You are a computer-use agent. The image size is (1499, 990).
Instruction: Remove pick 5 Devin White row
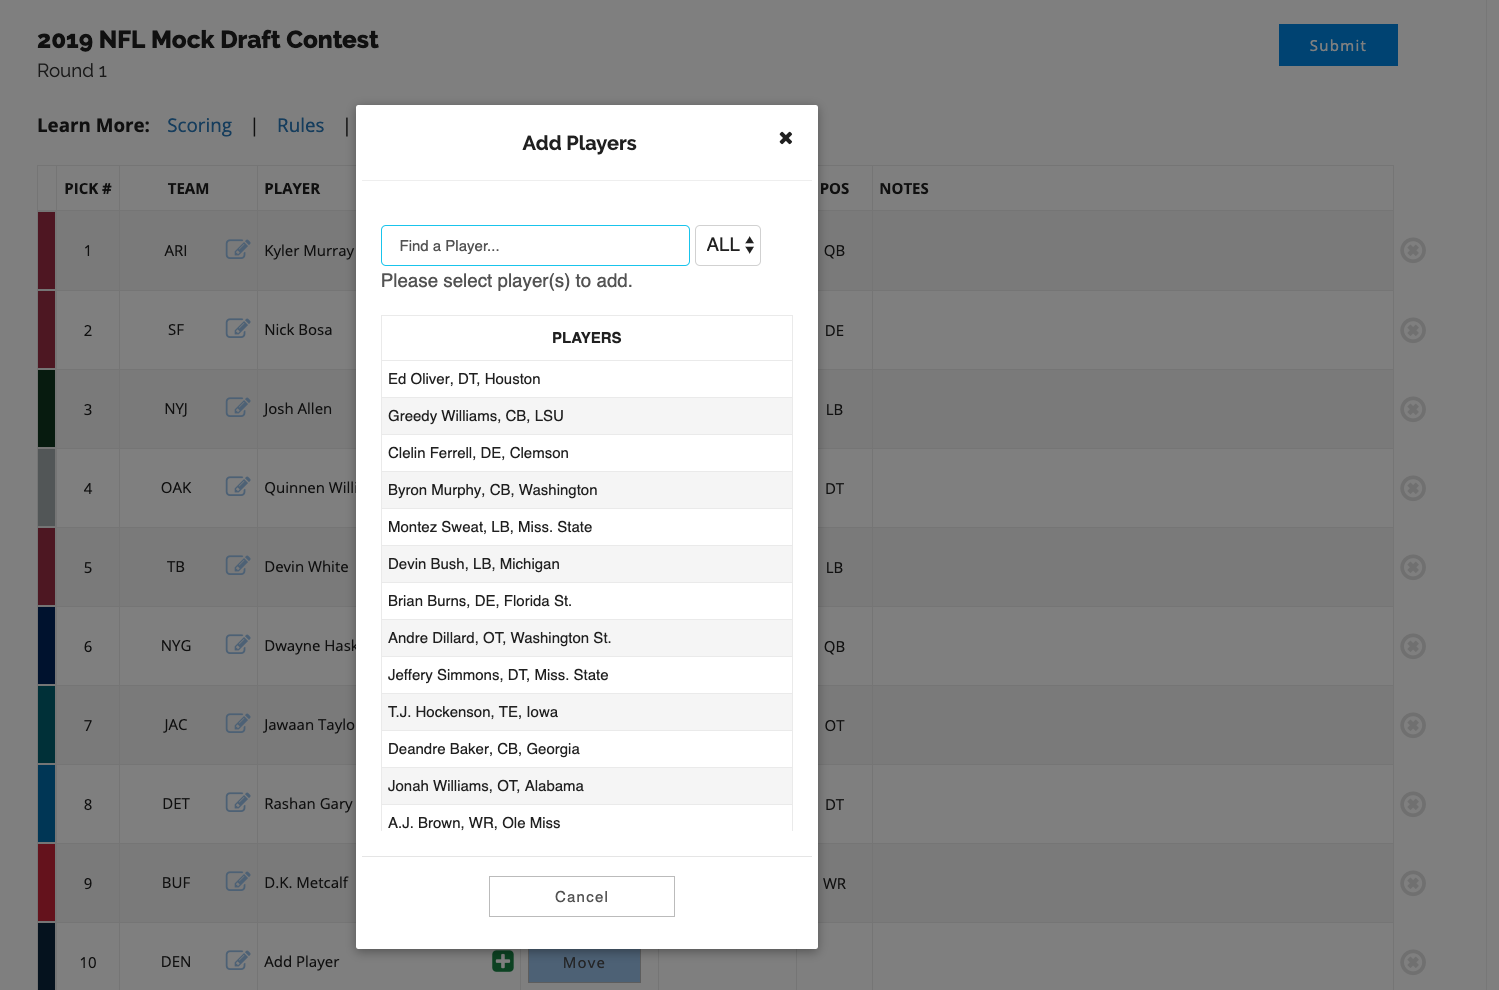click(x=1413, y=567)
